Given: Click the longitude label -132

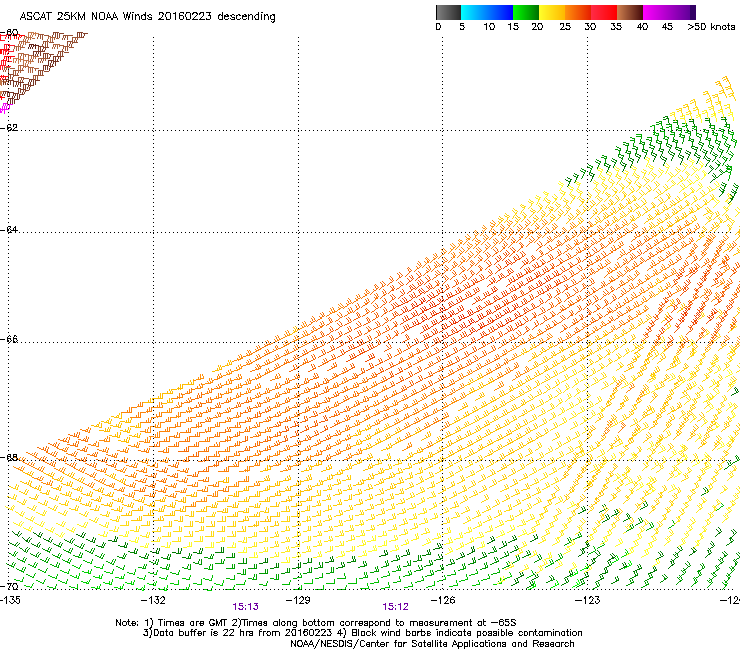Looking at the screenshot, I should pyautogui.click(x=153, y=600).
